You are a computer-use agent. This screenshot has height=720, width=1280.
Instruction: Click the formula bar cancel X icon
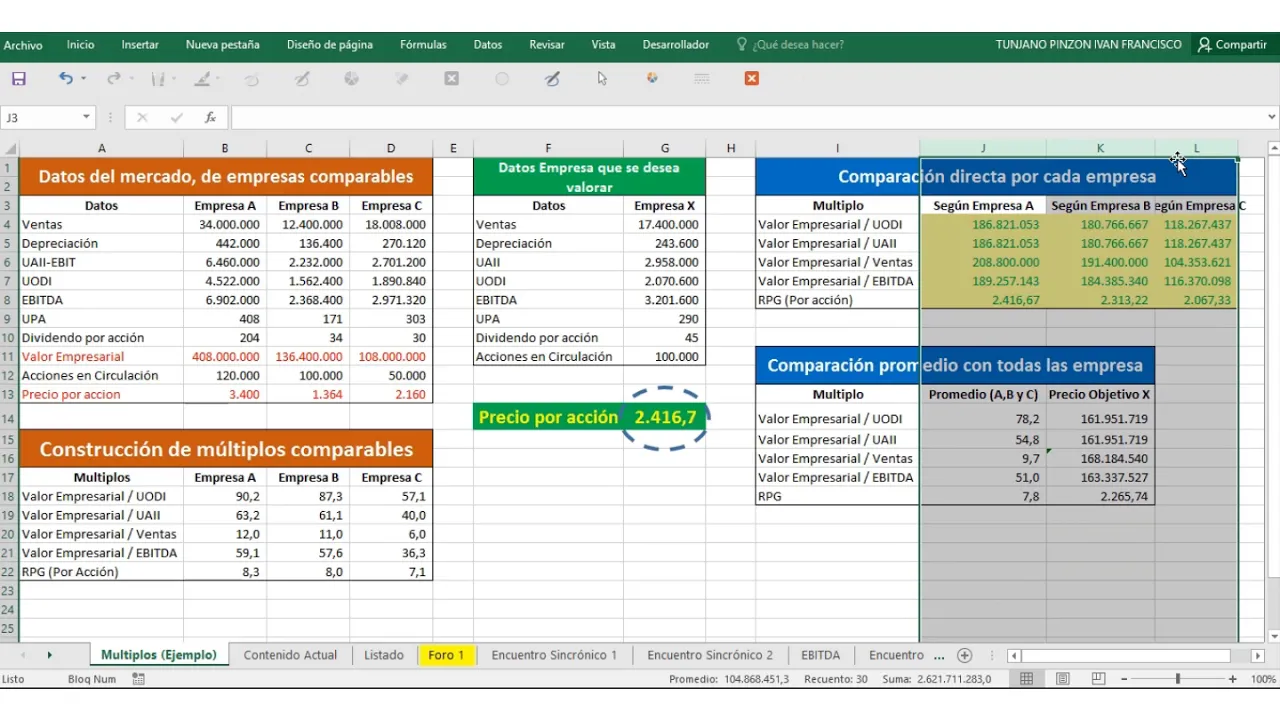[142, 117]
